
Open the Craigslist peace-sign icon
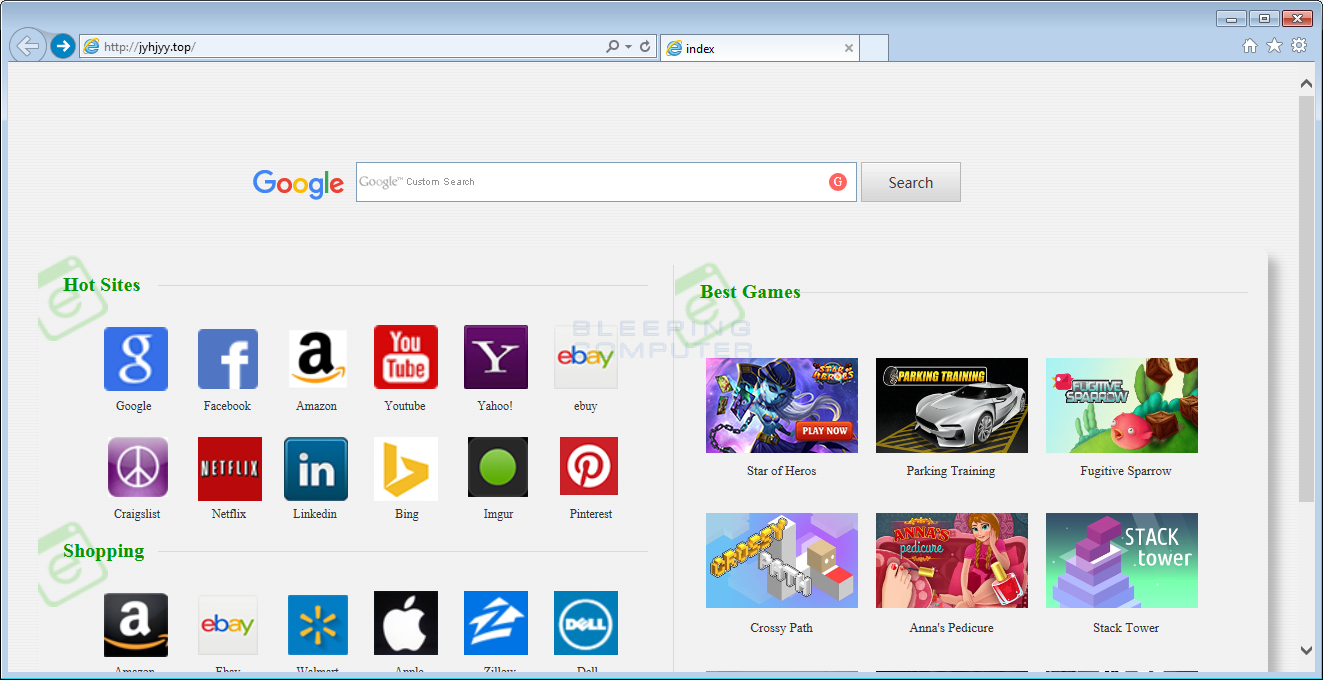pyautogui.click(x=138, y=467)
